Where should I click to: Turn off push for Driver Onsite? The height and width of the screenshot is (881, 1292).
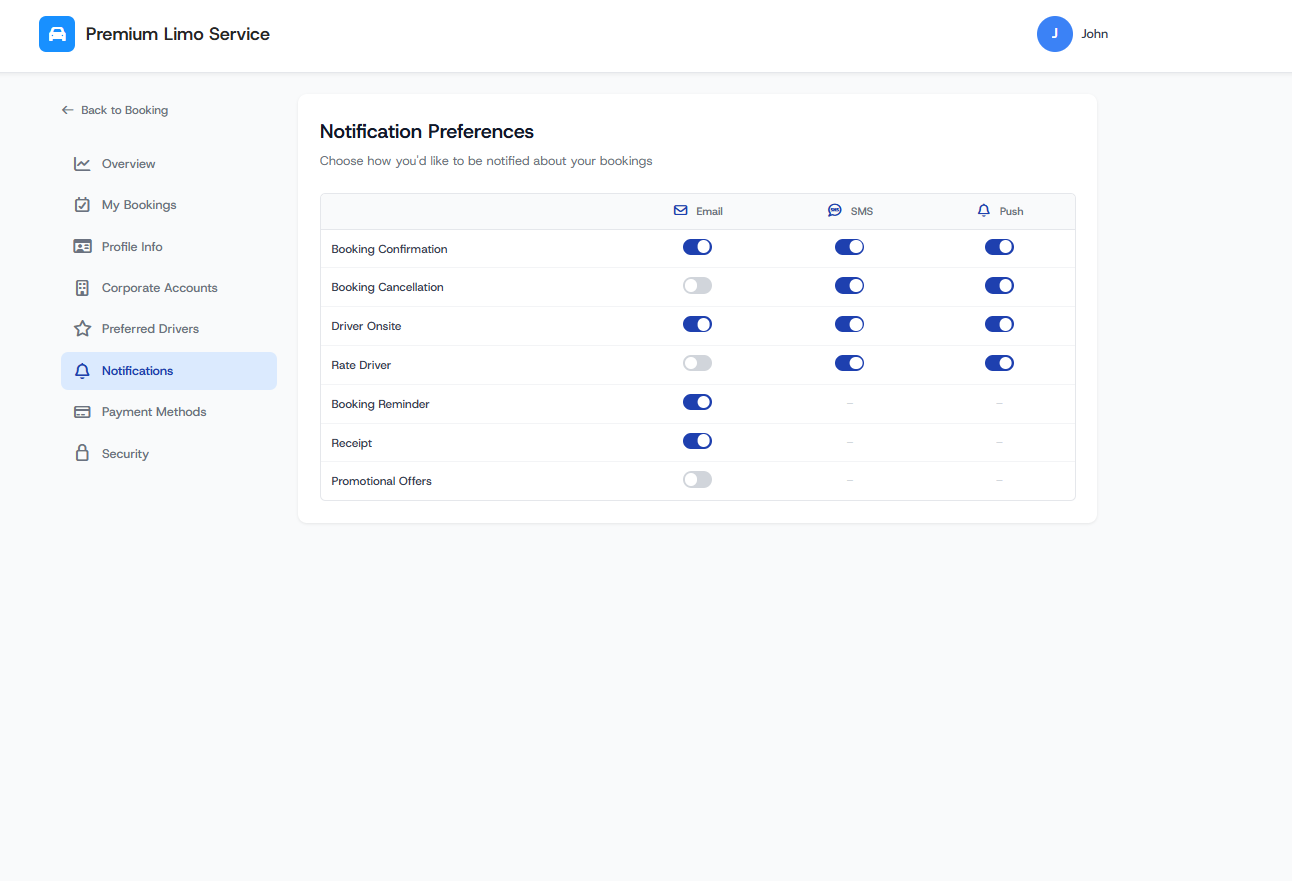(x=999, y=324)
